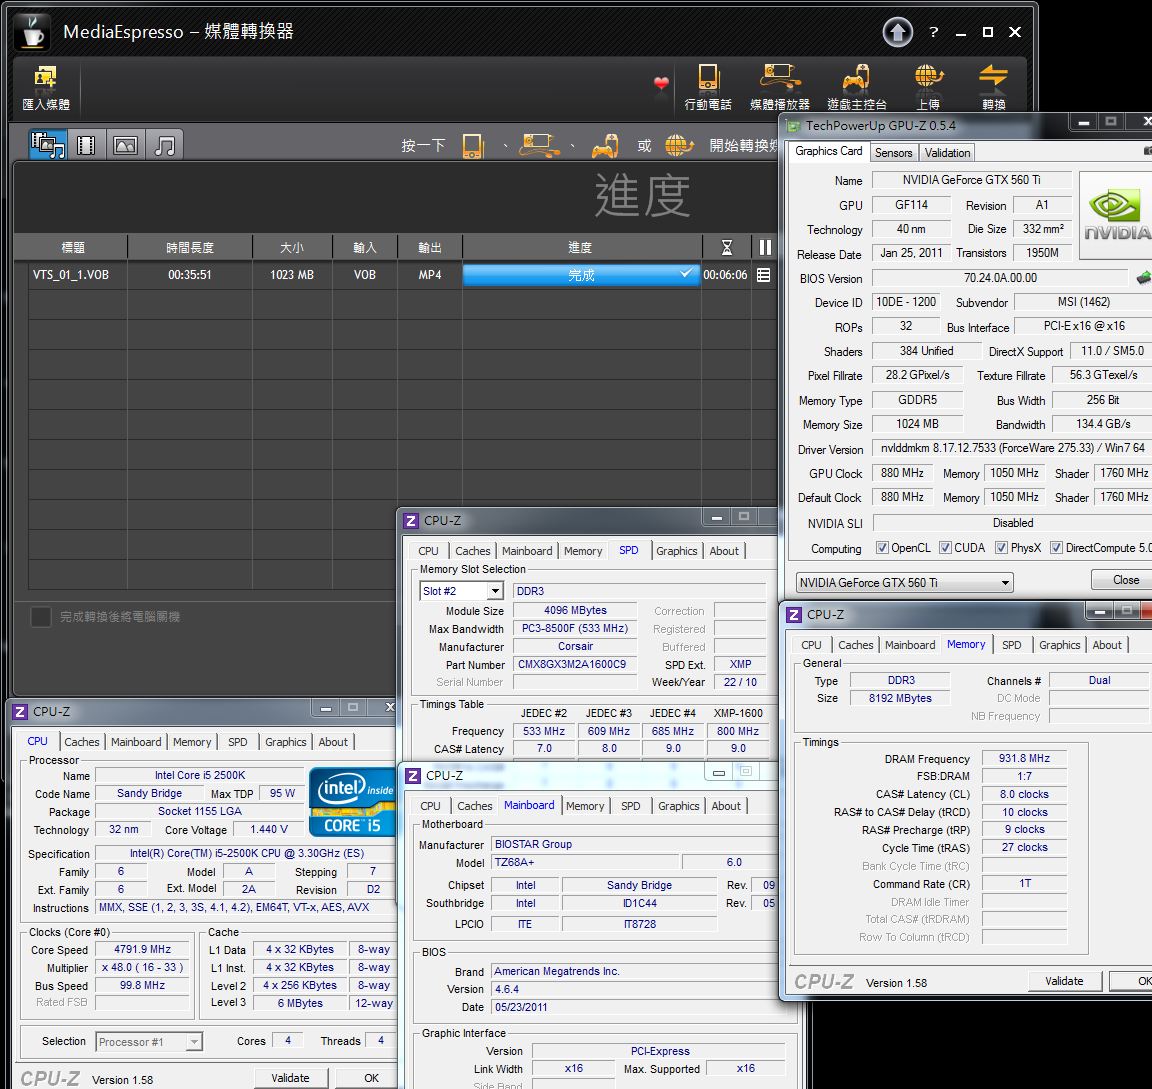Image resolution: width=1152 pixels, height=1089 pixels.
Task: Click the completed blue progress bar
Action: (581, 275)
